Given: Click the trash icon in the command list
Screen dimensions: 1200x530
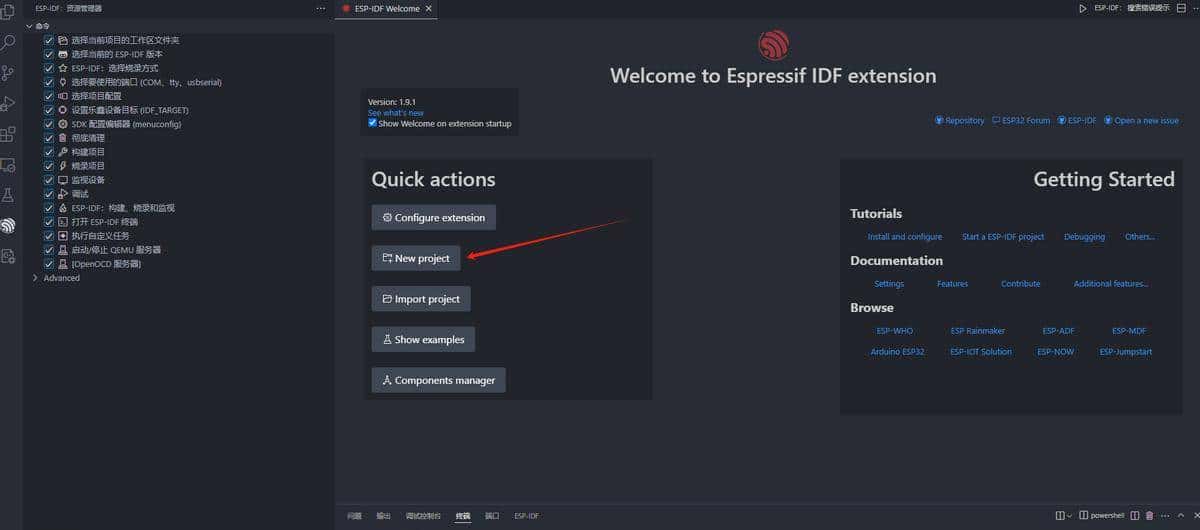Looking at the screenshot, I should coord(63,138).
